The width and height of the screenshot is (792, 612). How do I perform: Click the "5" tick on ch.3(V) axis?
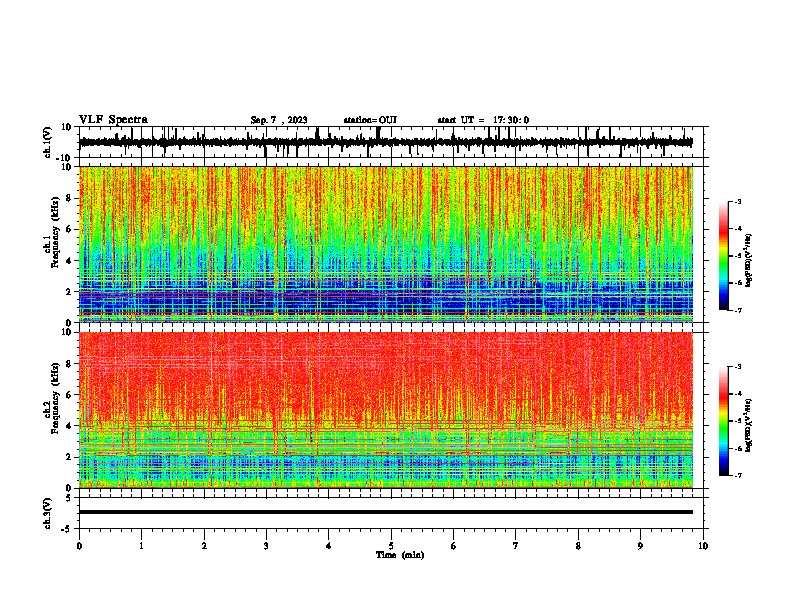point(70,498)
